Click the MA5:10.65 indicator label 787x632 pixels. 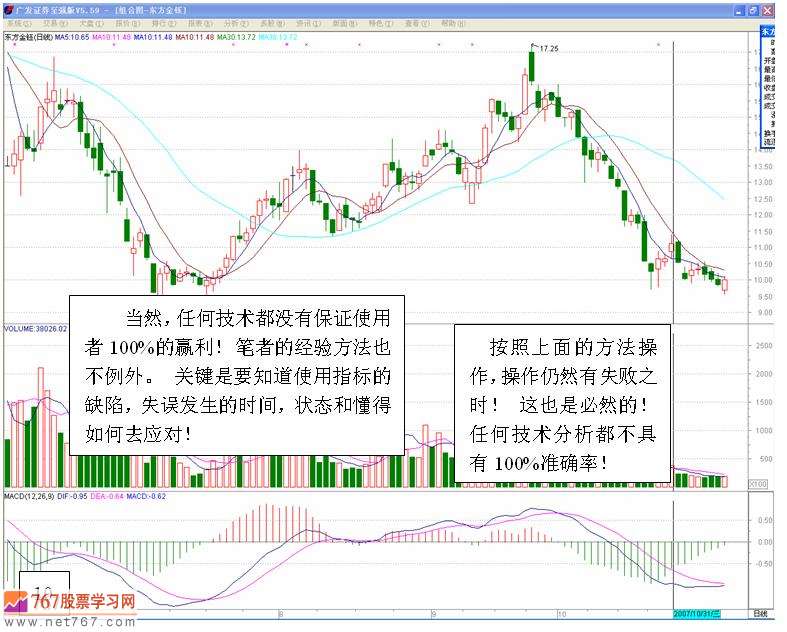[72, 37]
